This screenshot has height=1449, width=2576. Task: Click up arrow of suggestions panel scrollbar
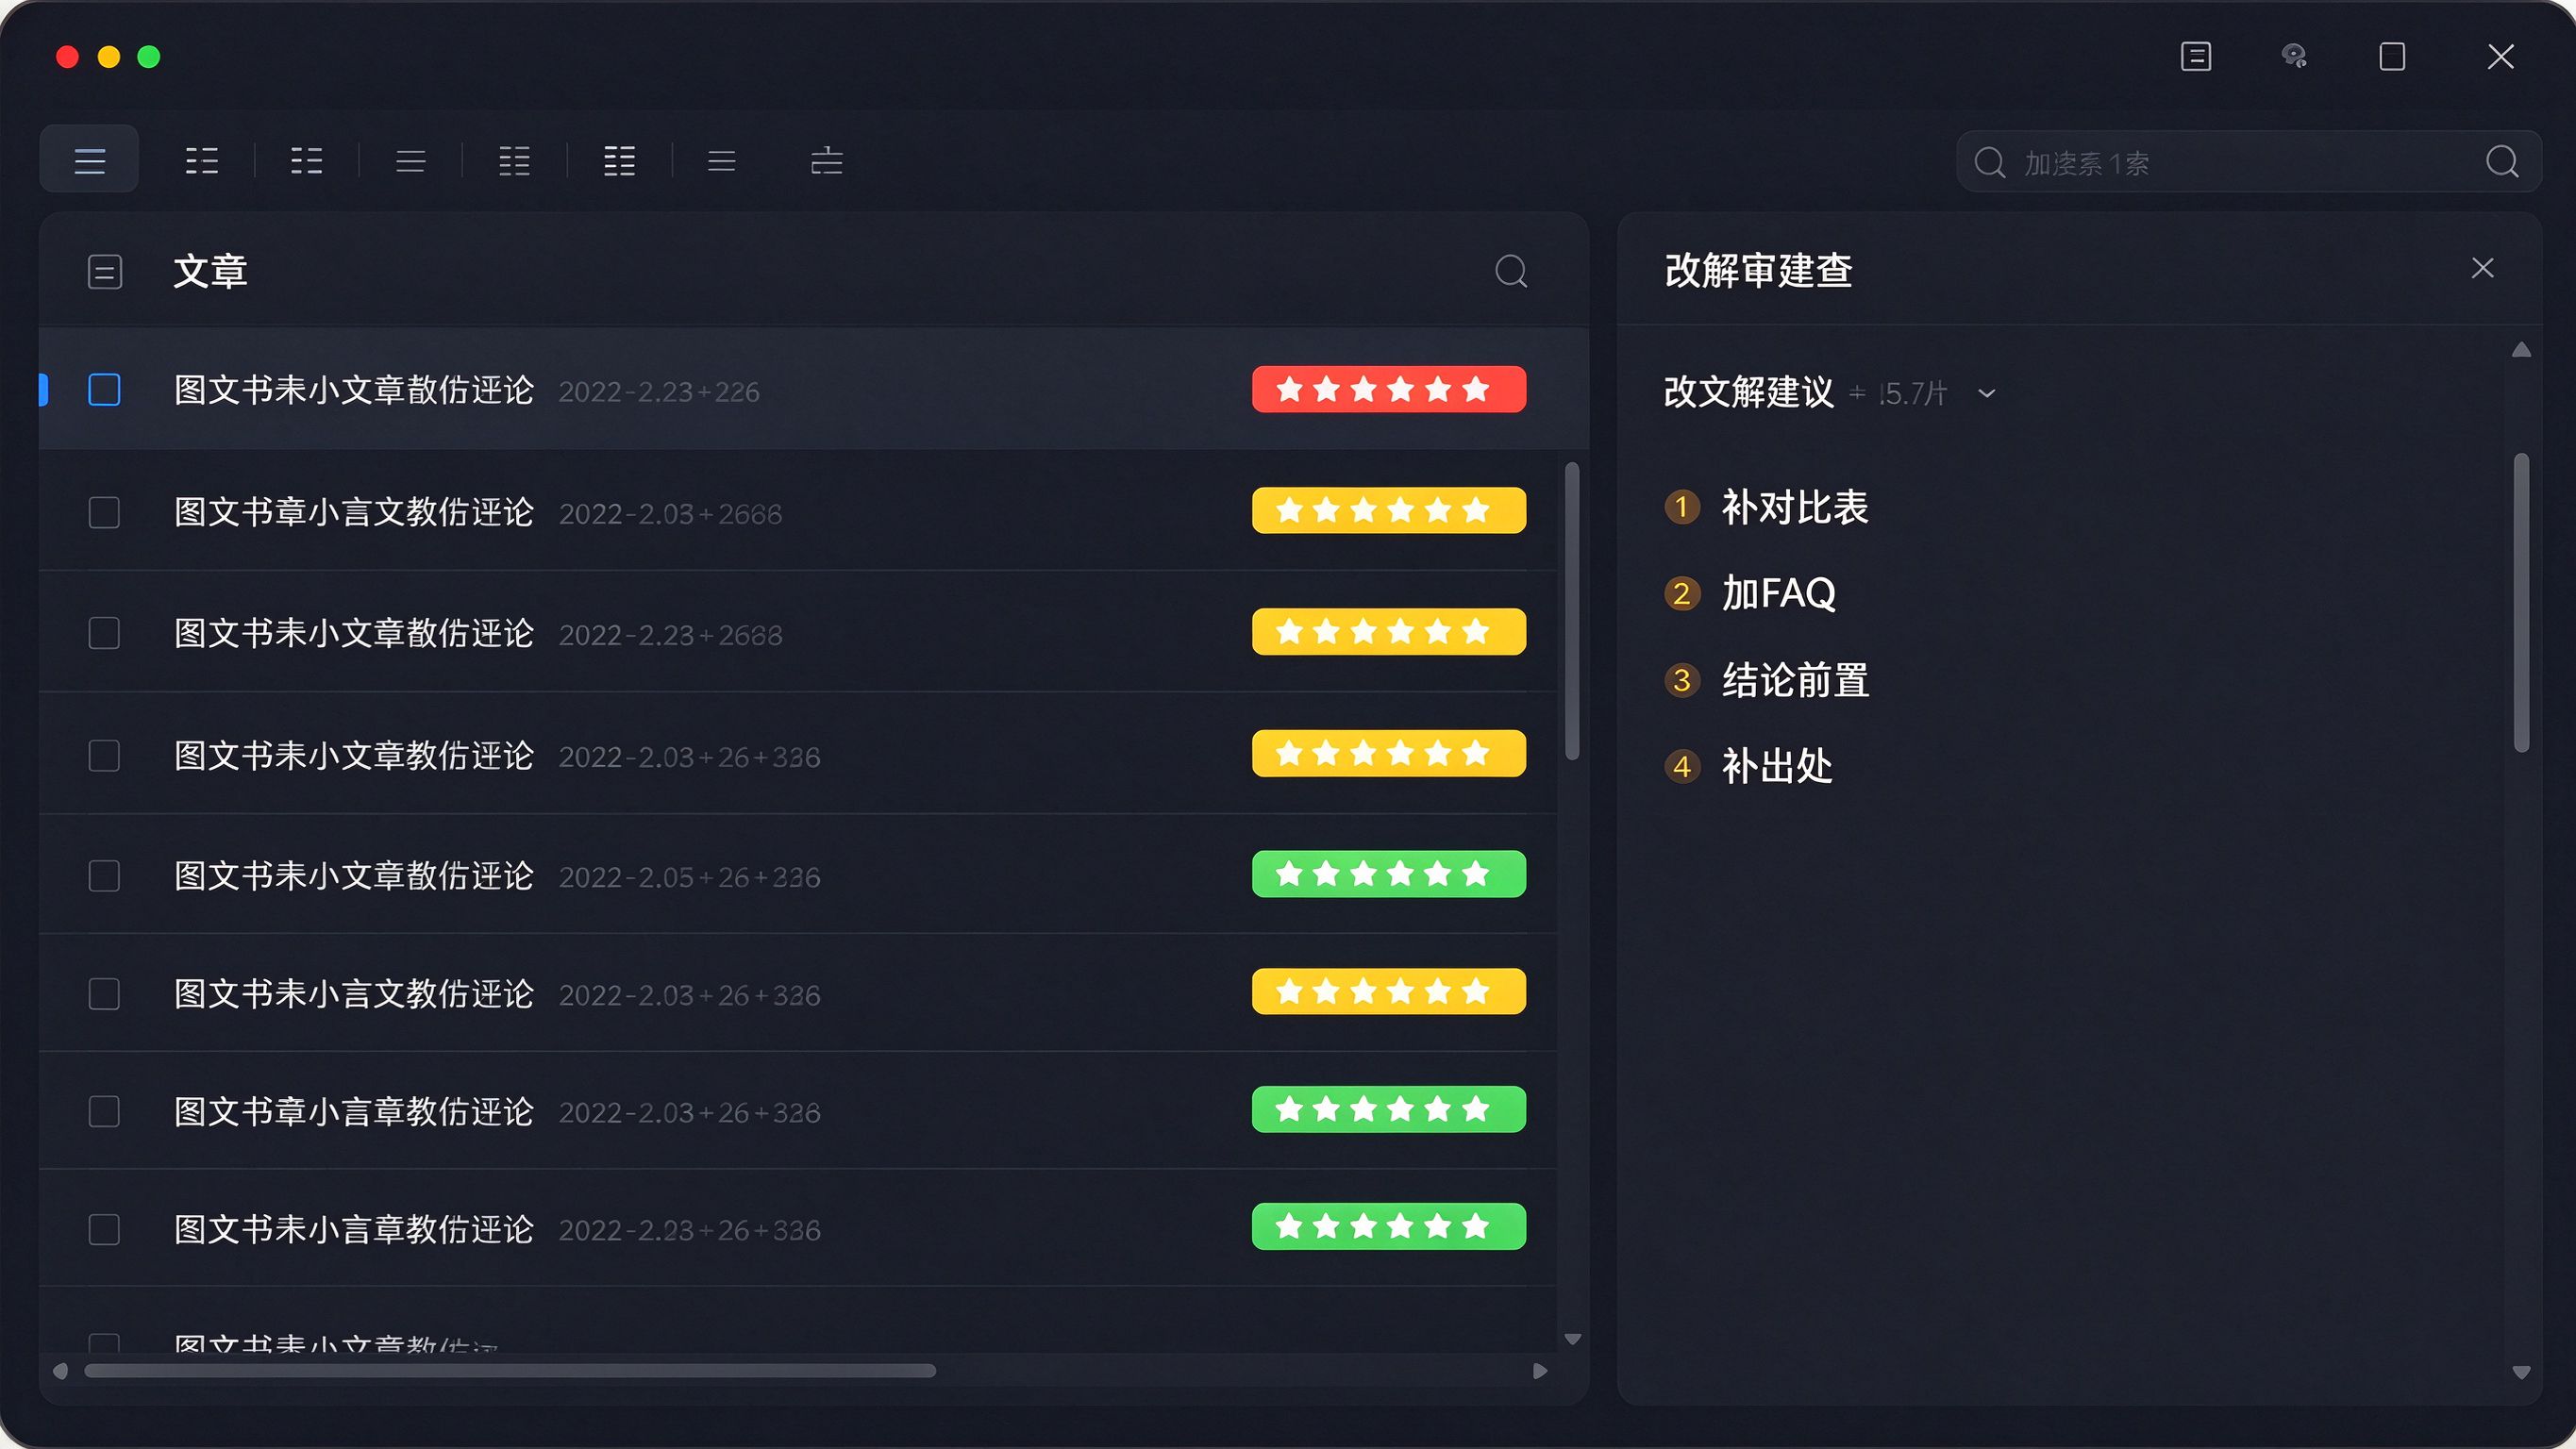(x=2521, y=350)
